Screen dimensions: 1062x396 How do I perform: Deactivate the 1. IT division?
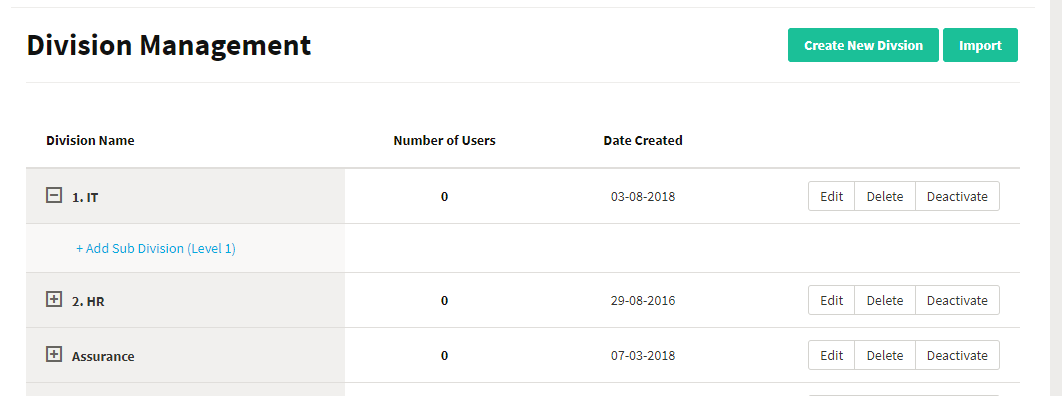(957, 196)
